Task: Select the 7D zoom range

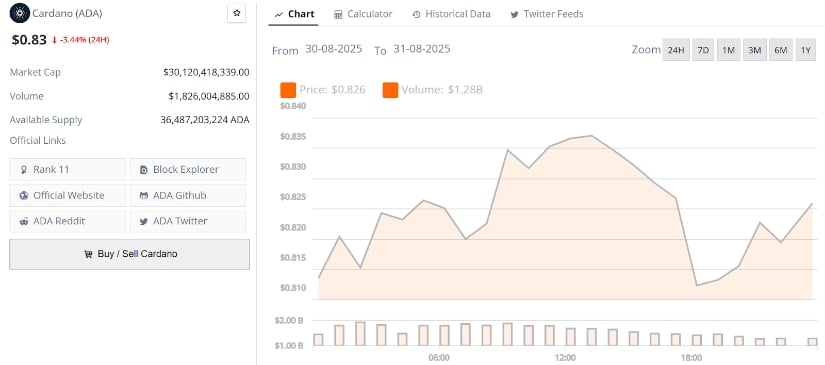Action: click(x=702, y=50)
